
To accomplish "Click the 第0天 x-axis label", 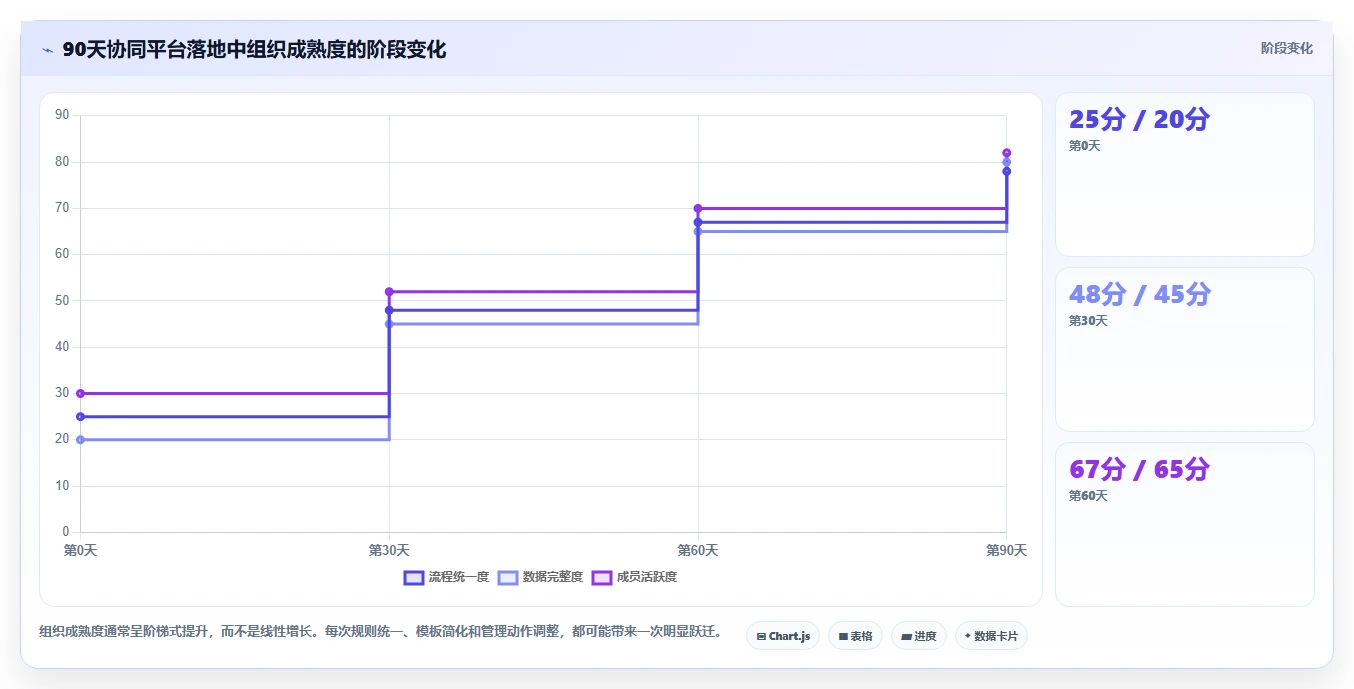I will (x=80, y=550).
